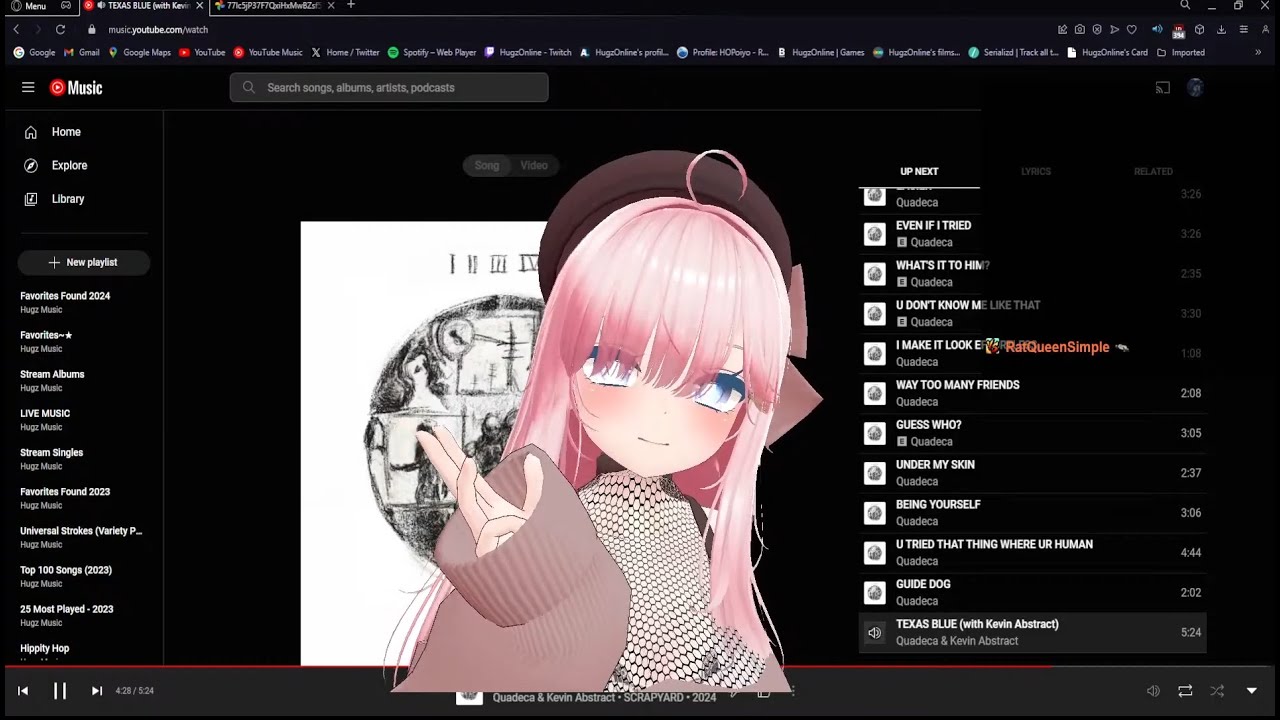Click the YouTube Music logo
This screenshot has height=720, width=1280.
[76, 88]
